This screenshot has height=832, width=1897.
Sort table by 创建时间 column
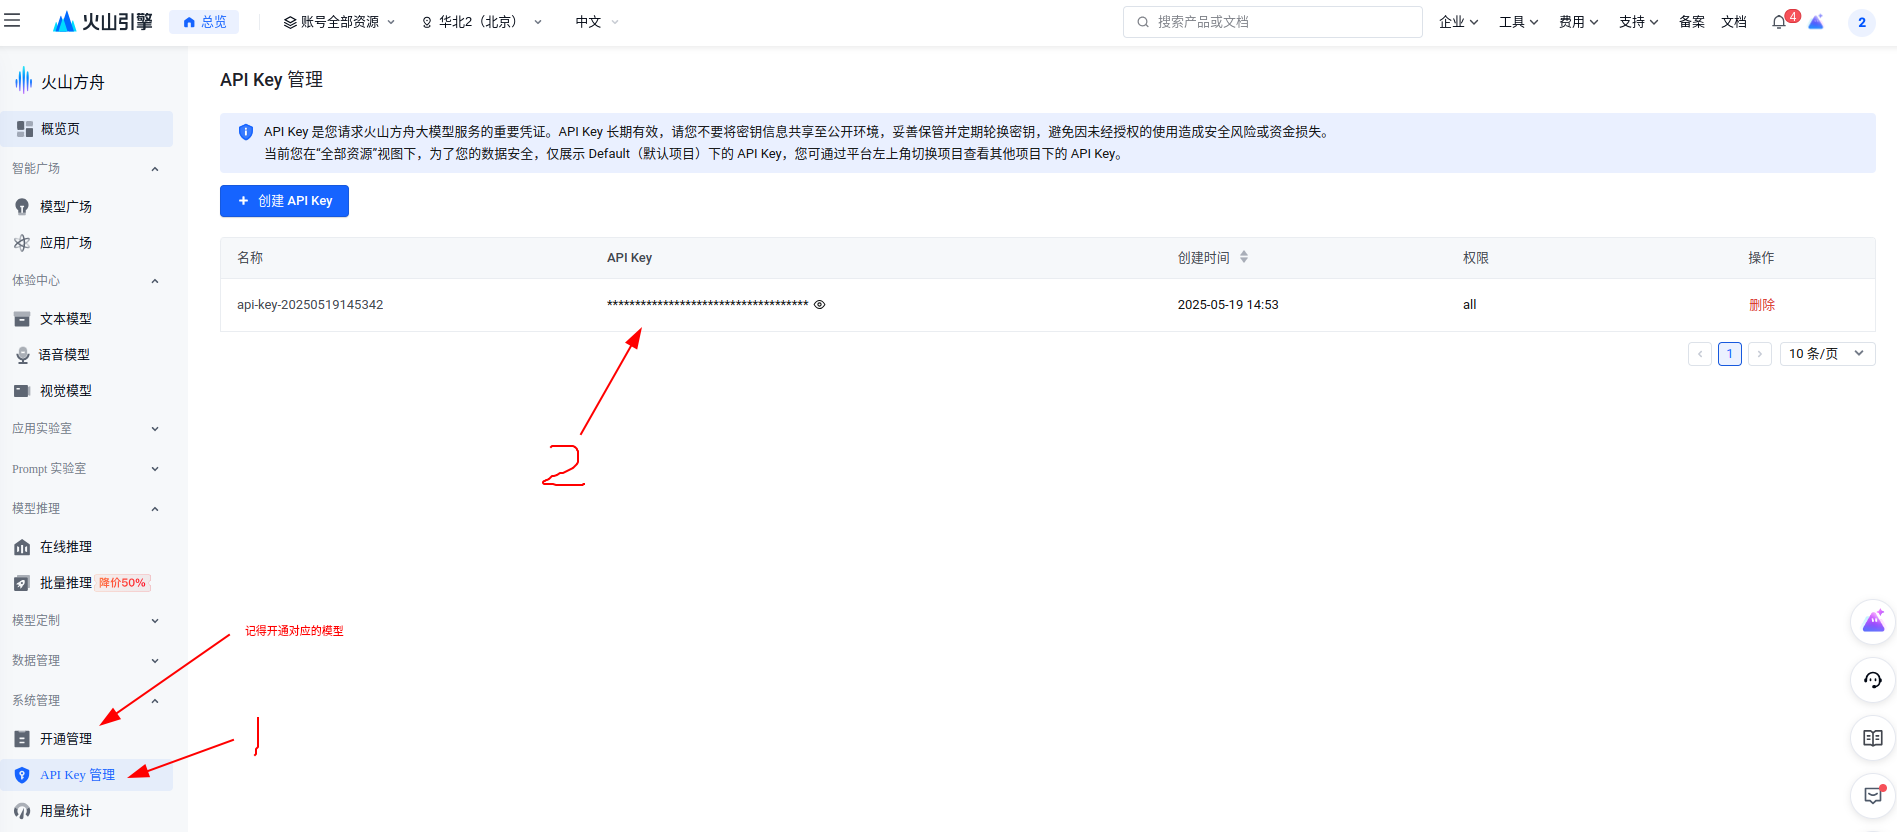1244,257
